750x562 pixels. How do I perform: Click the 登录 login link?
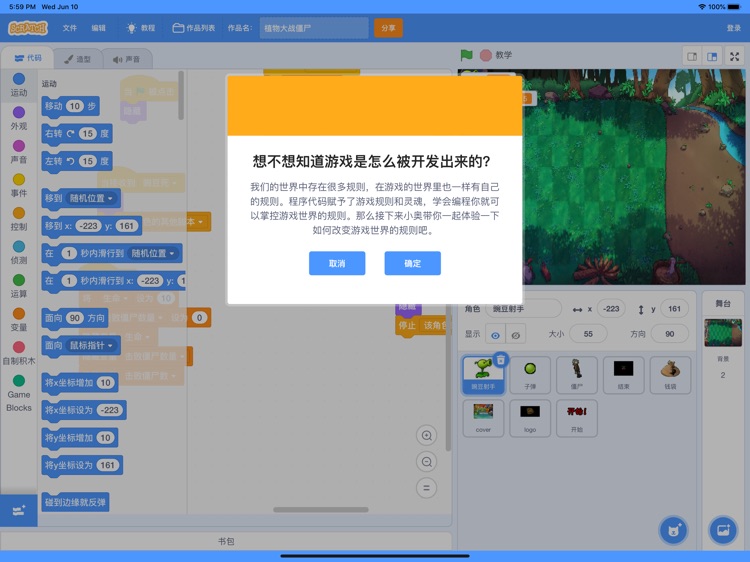pos(733,28)
